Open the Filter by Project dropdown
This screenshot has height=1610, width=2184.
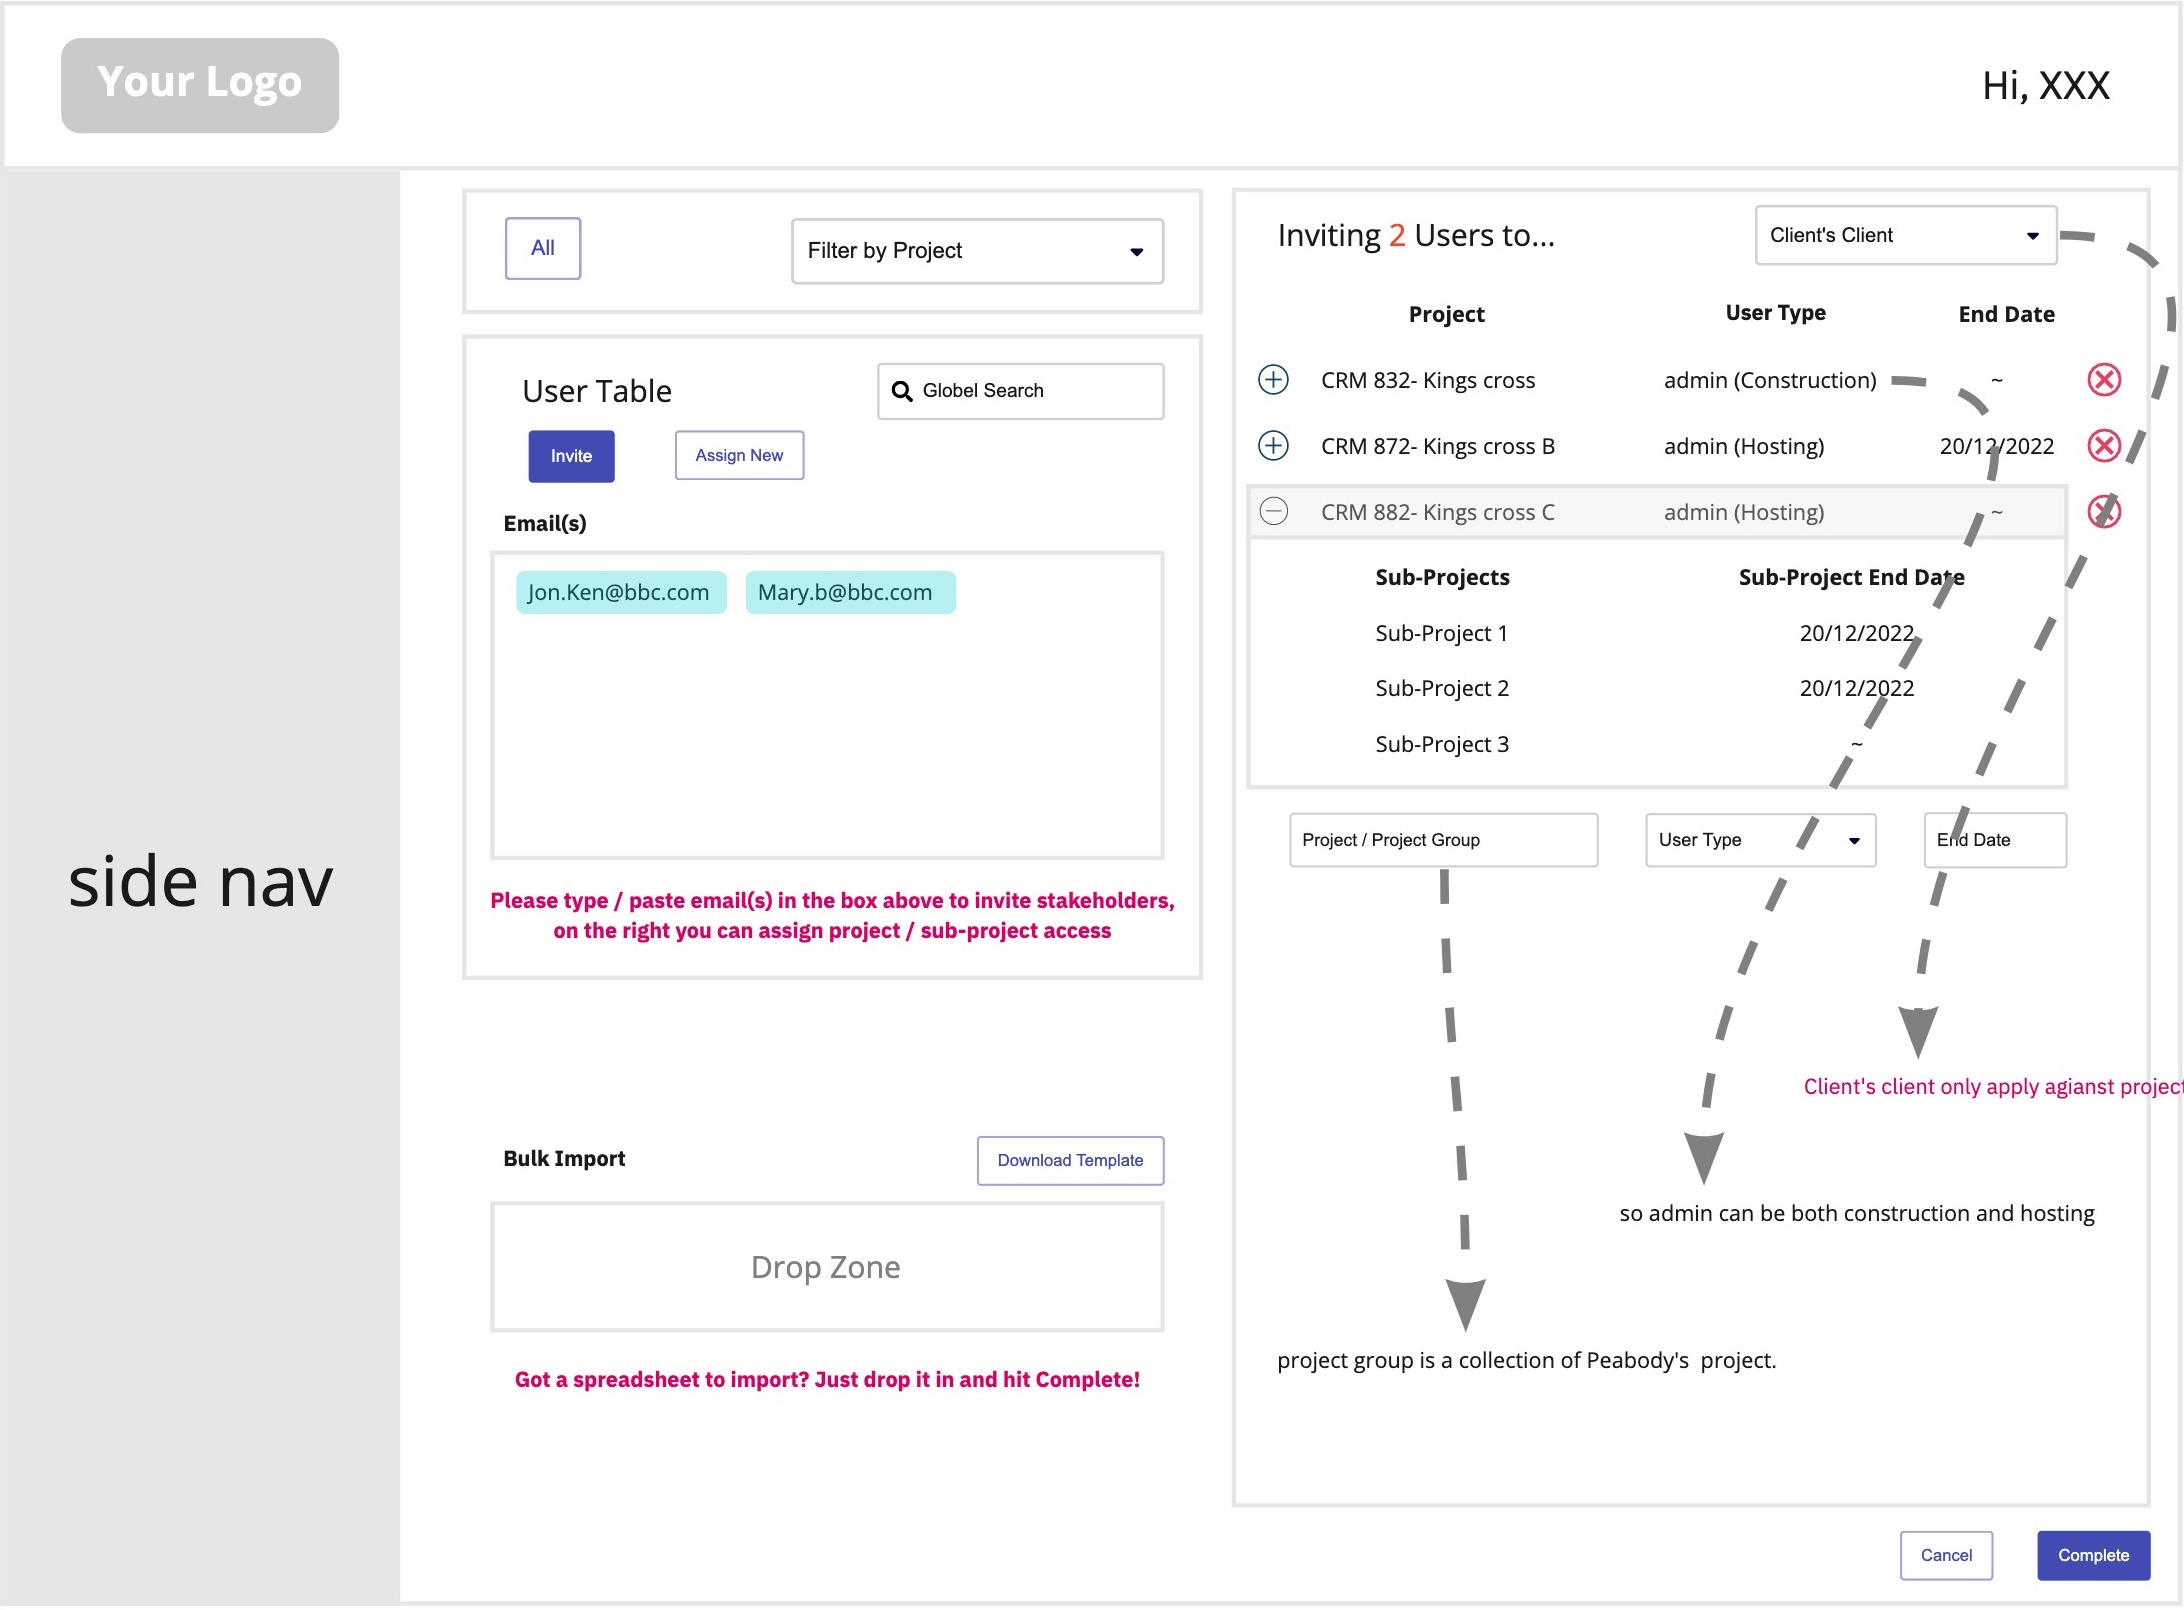(x=977, y=251)
